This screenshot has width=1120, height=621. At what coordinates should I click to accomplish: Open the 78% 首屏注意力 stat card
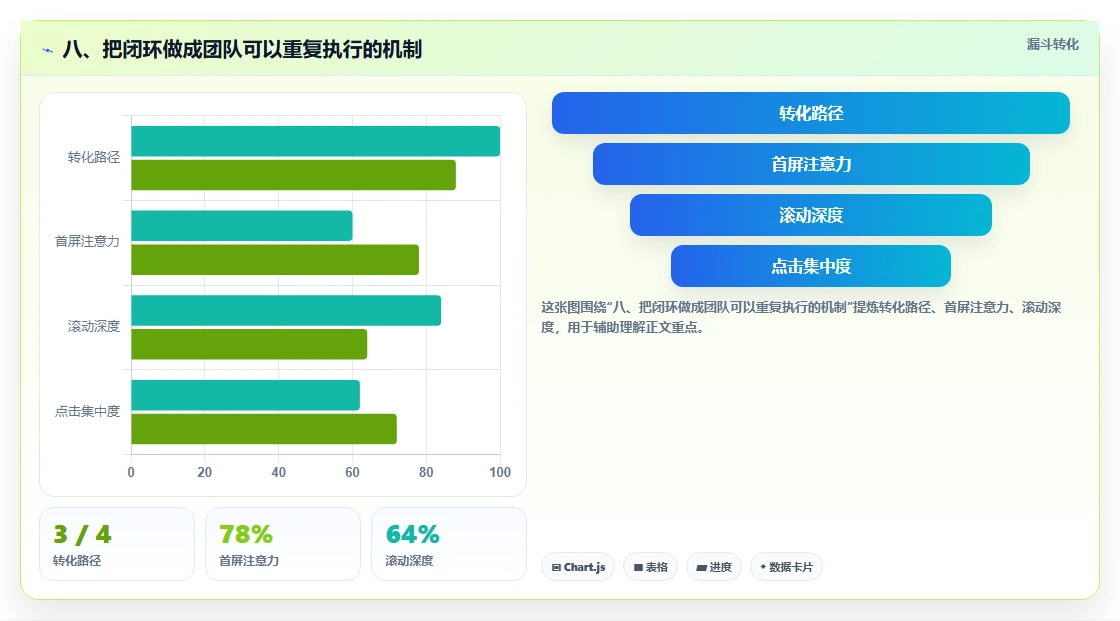pyautogui.click(x=283, y=544)
